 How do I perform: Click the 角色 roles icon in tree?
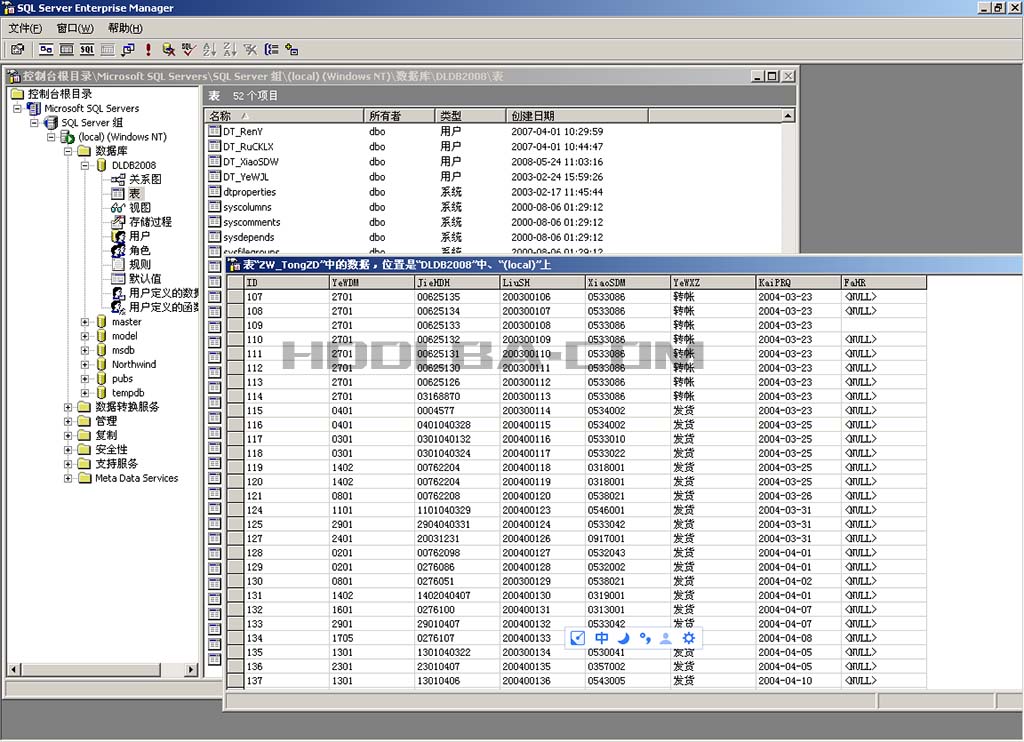[118, 250]
